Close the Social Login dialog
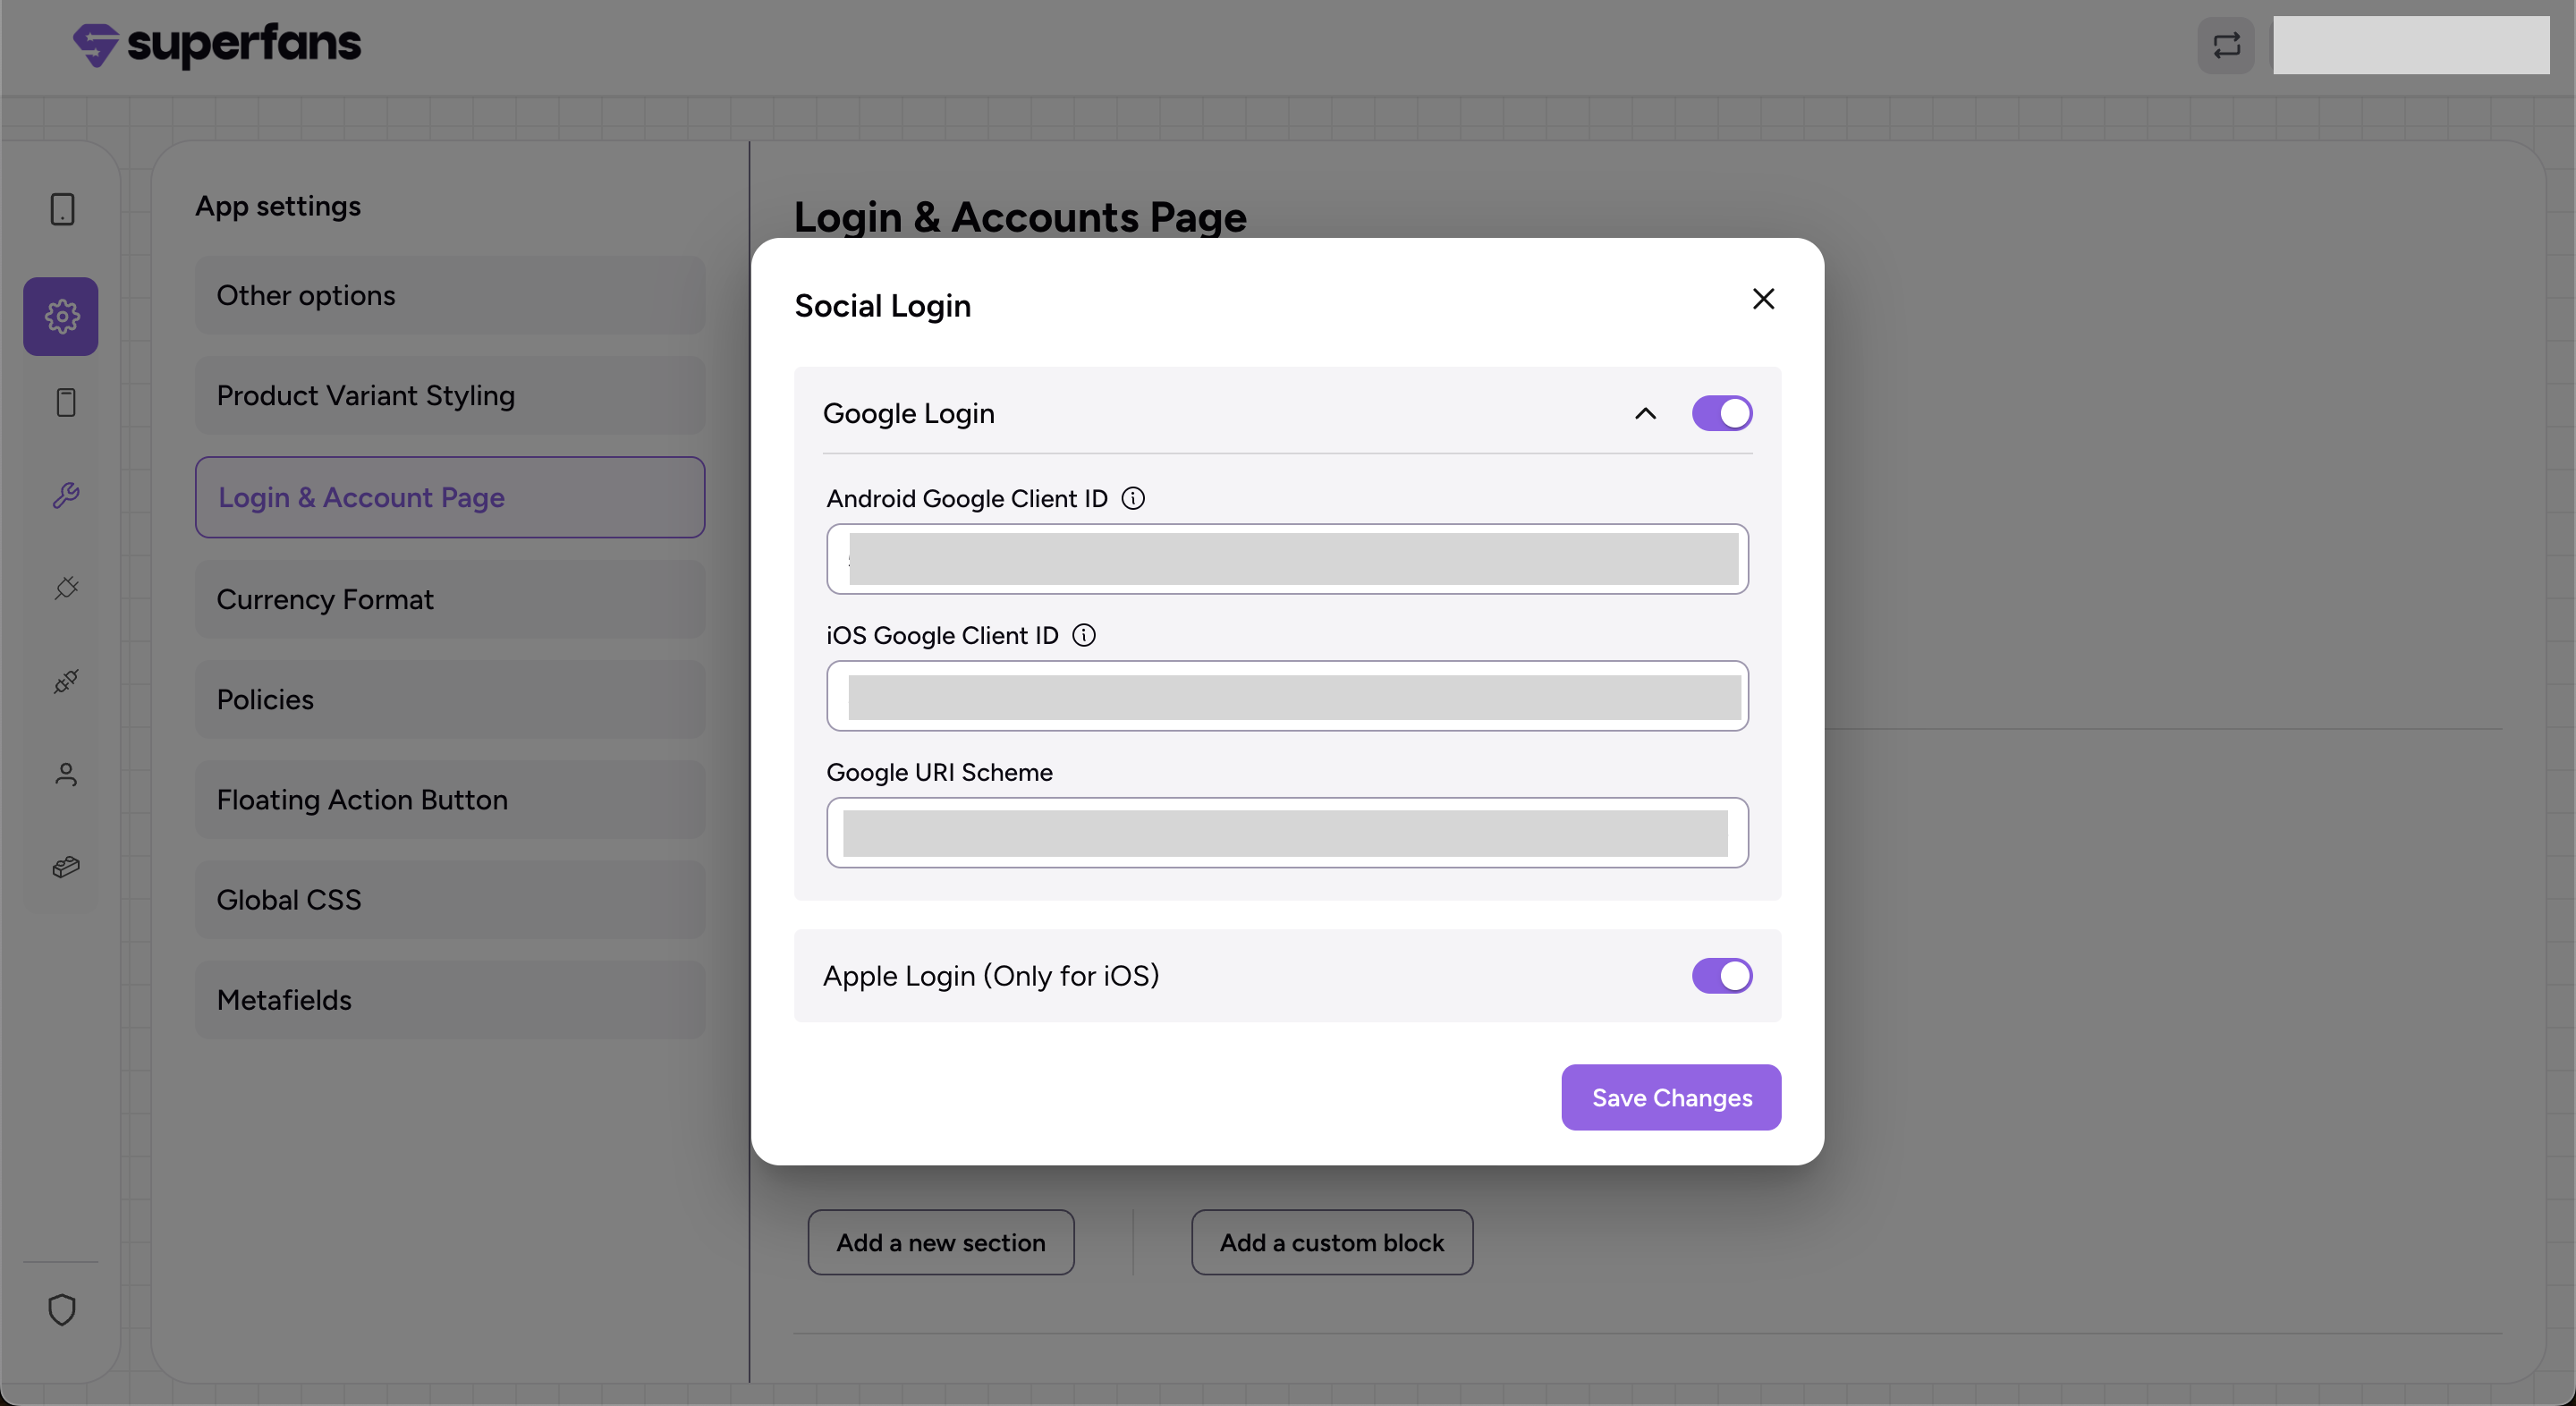The image size is (2576, 1406). [x=1763, y=299]
